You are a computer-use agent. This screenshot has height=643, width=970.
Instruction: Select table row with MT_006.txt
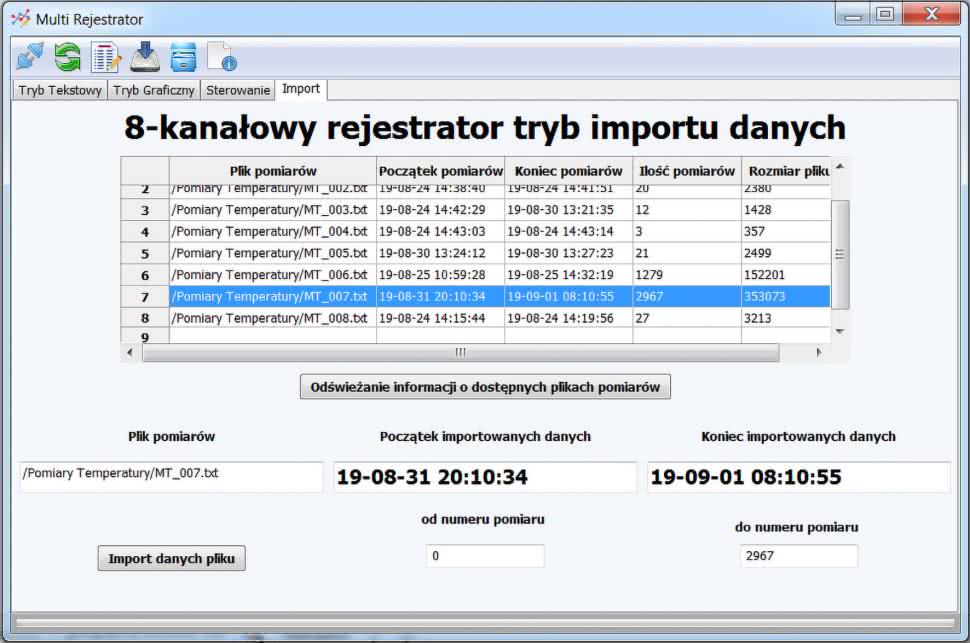[270, 275]
